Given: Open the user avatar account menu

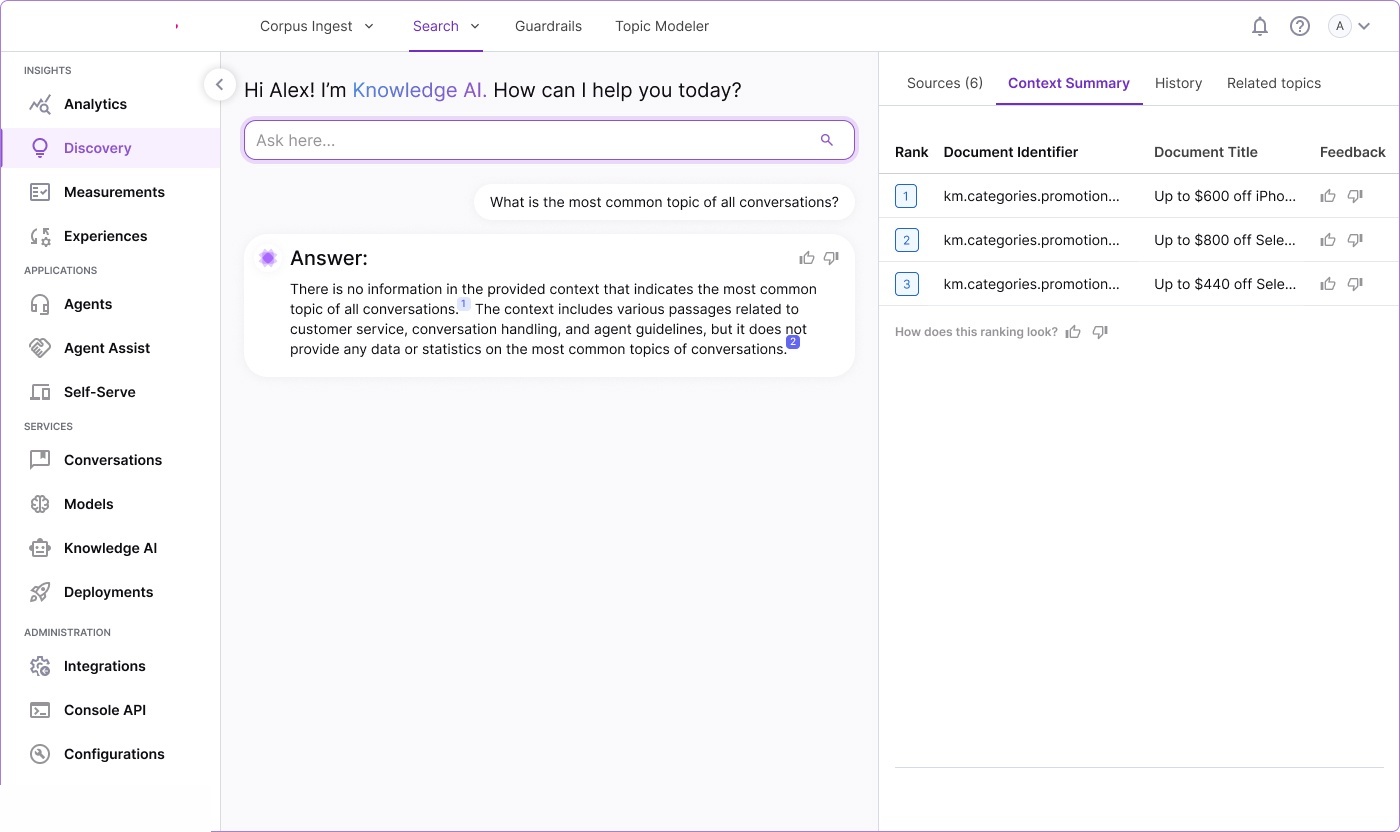Looking at the screenshot, I should (1349, 27).
